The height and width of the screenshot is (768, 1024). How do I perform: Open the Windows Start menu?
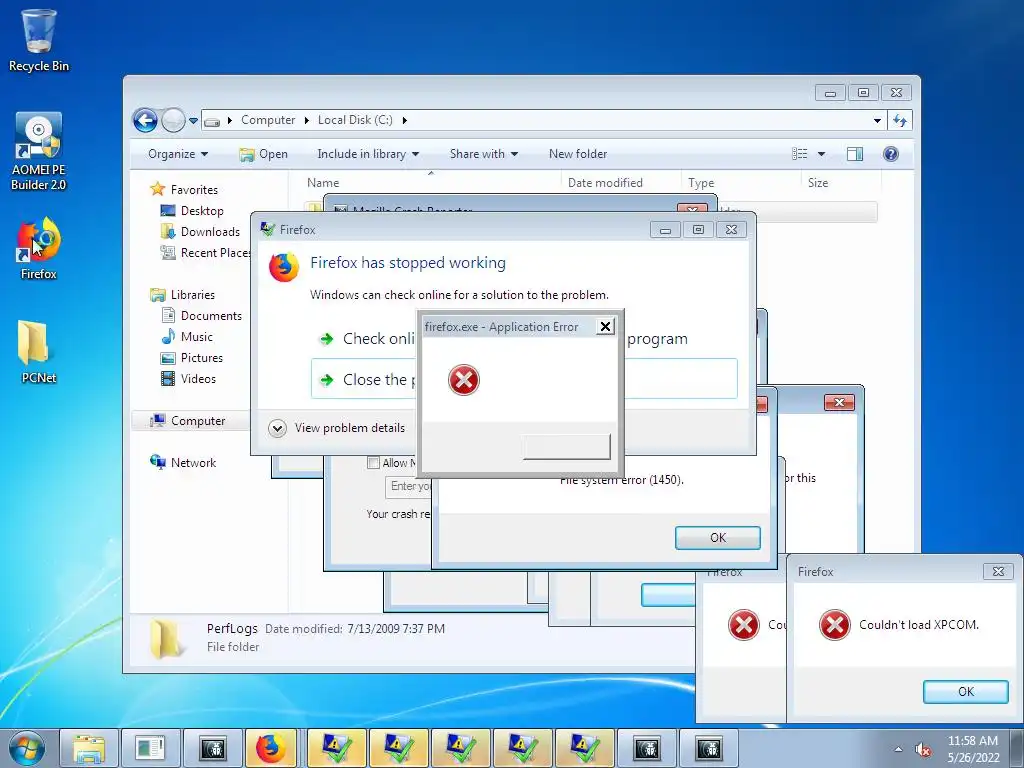pos(27,748)
